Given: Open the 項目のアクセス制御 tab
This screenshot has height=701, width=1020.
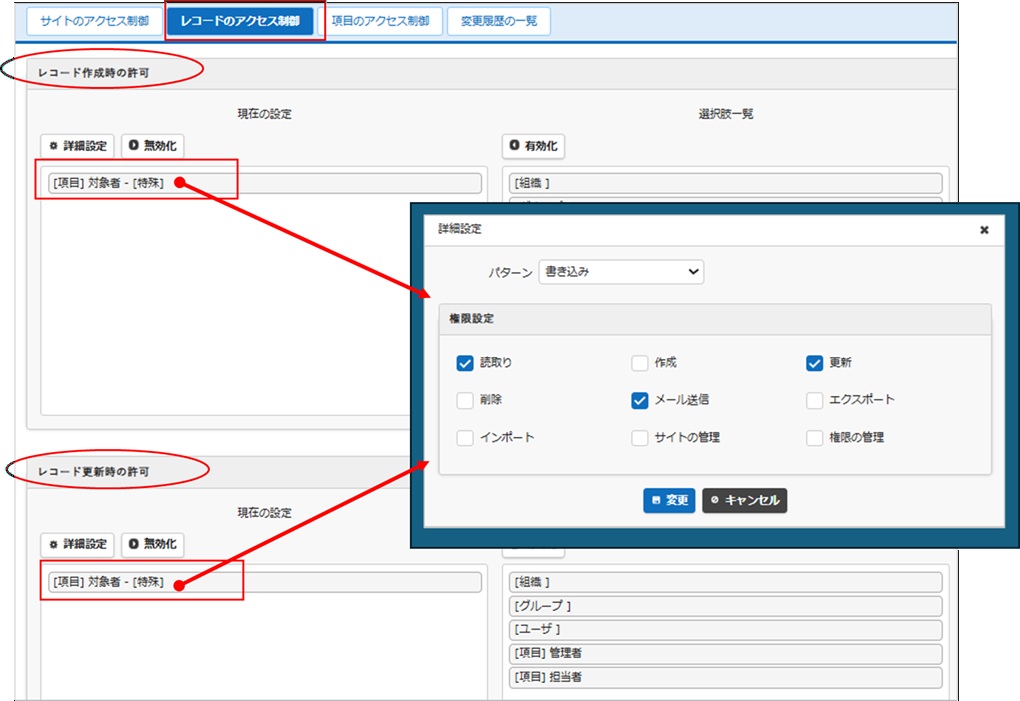Looking at the screenshot, I should (x=380, y=22).
